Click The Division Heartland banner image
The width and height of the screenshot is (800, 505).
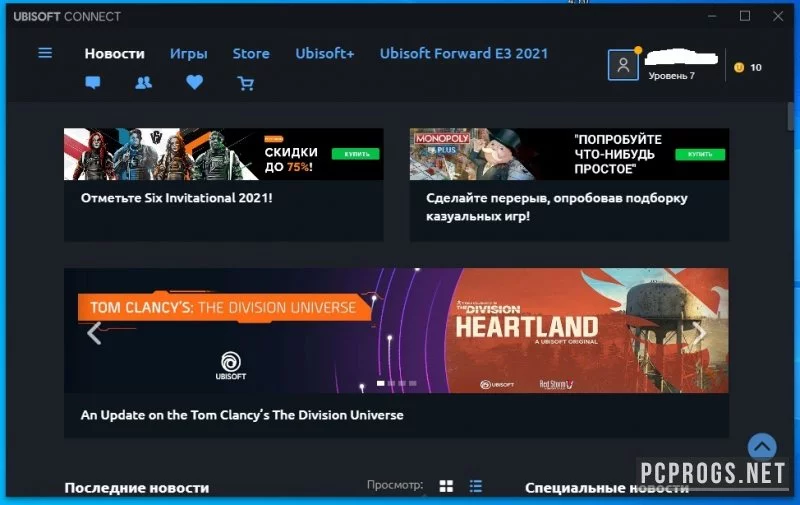tap(396, 331)
